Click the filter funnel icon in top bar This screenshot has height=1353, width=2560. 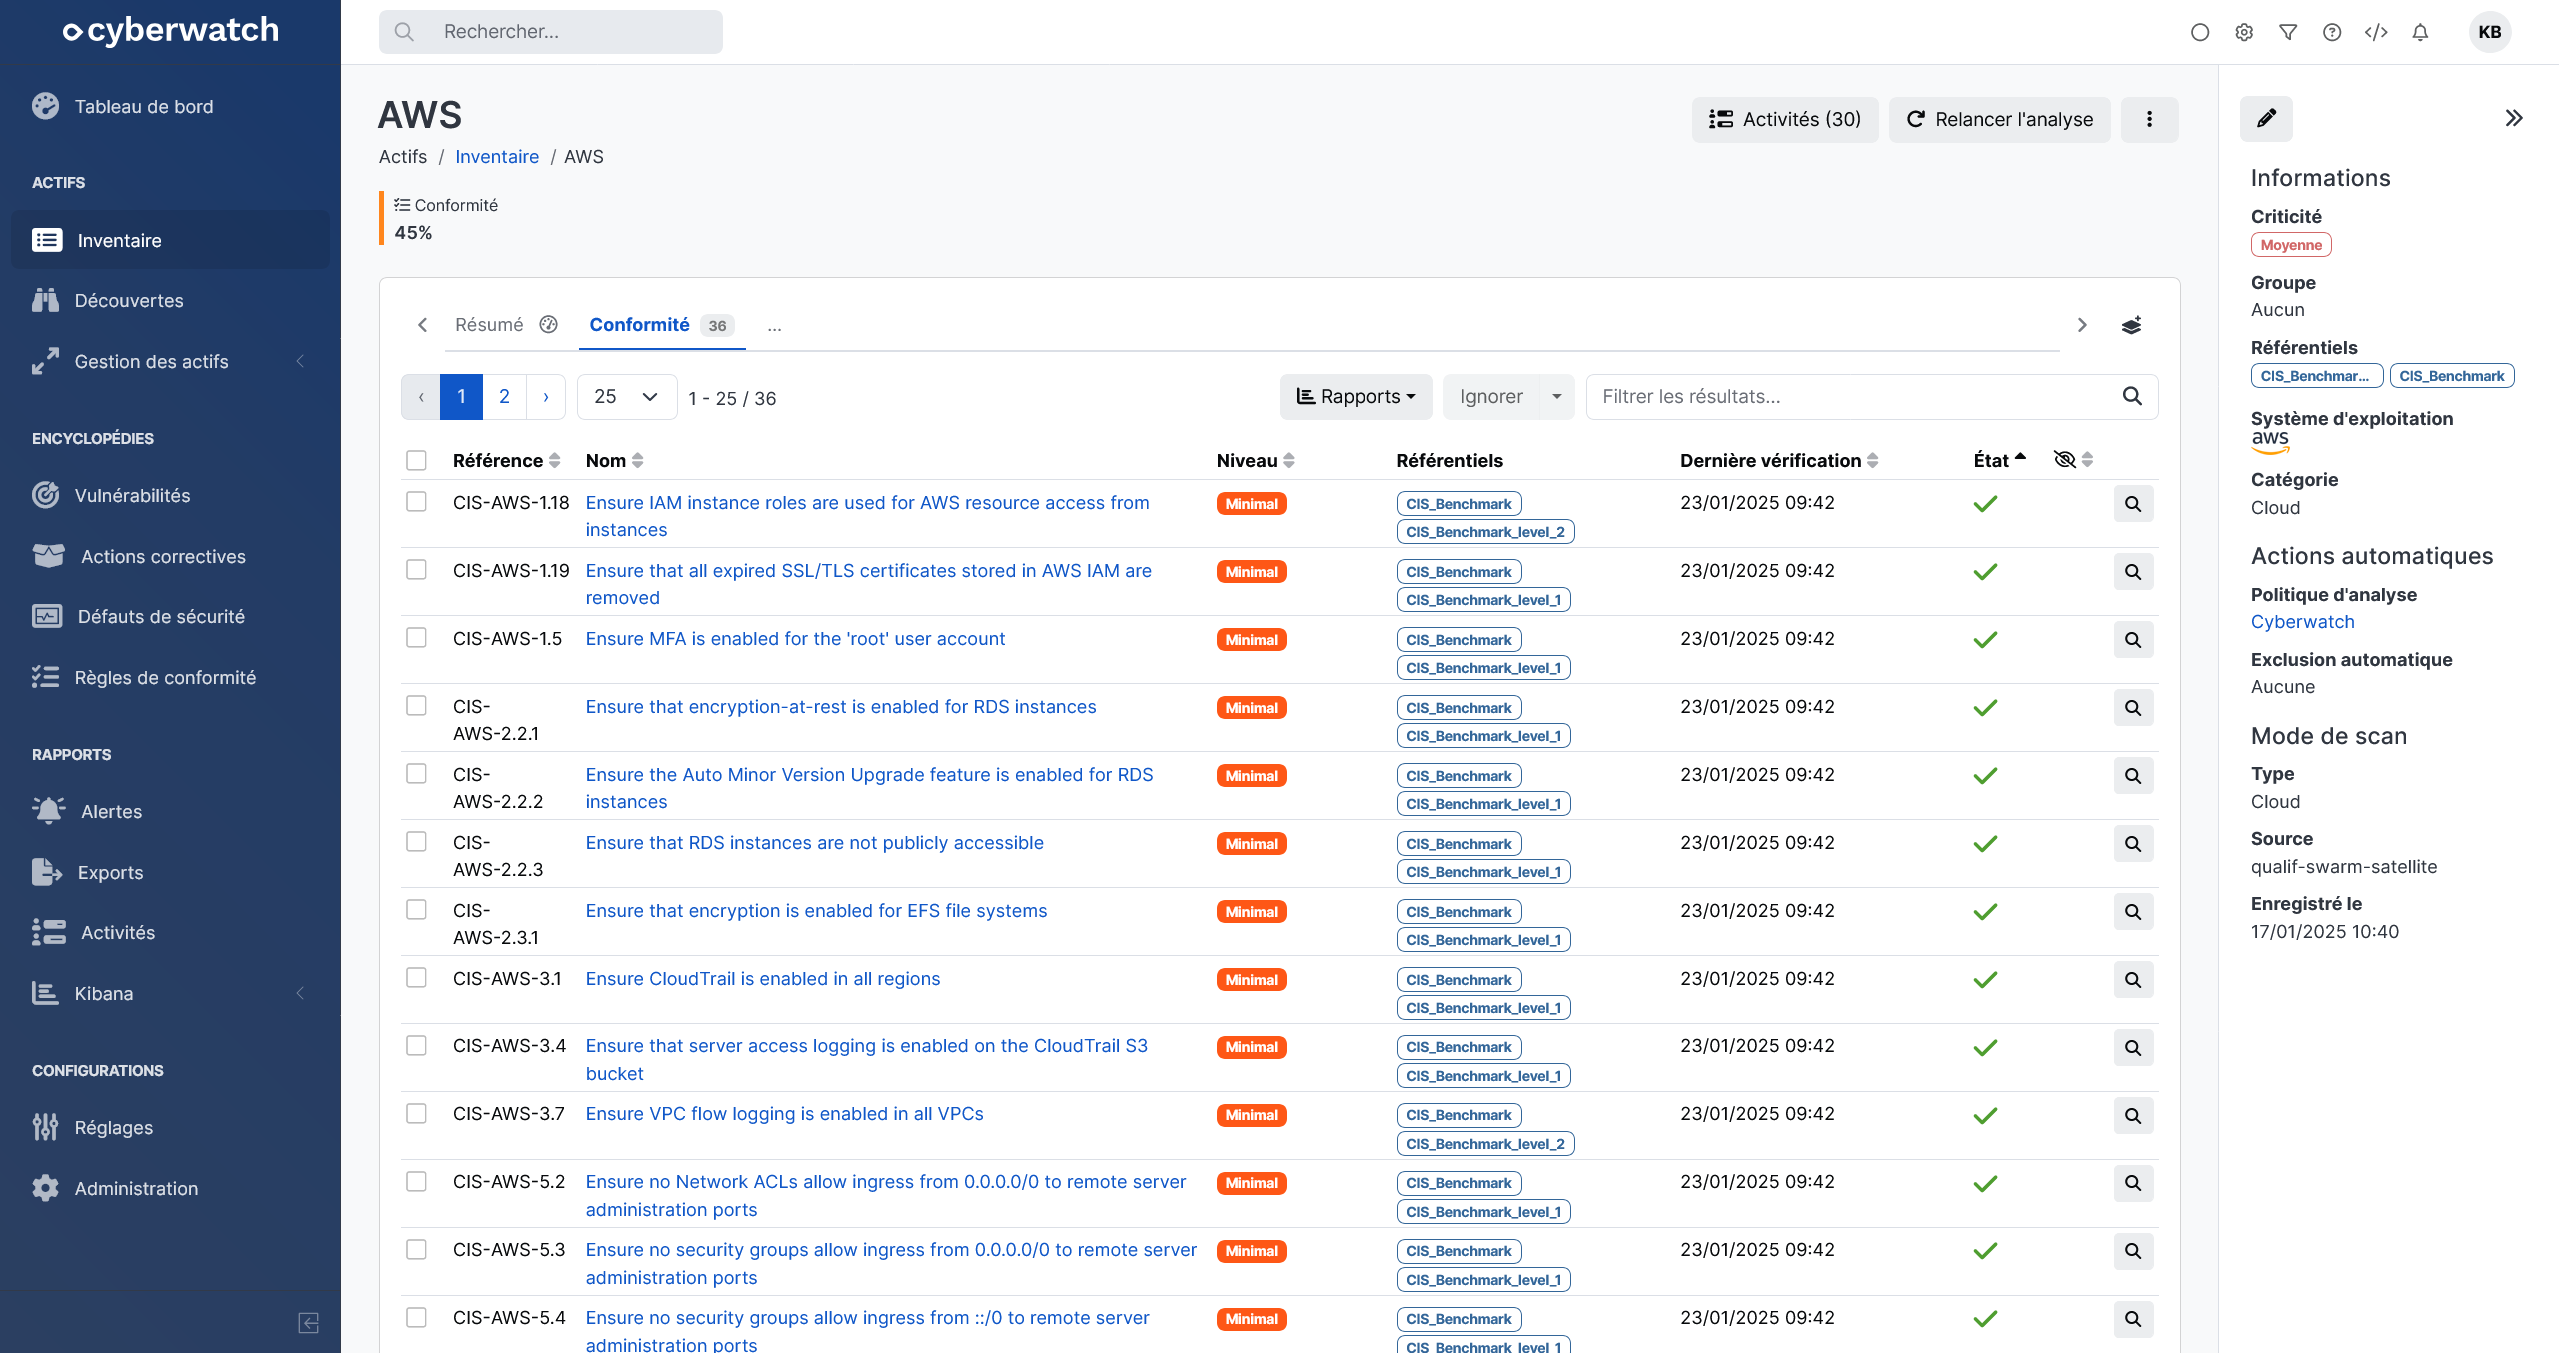click(x=2288, y=32)
